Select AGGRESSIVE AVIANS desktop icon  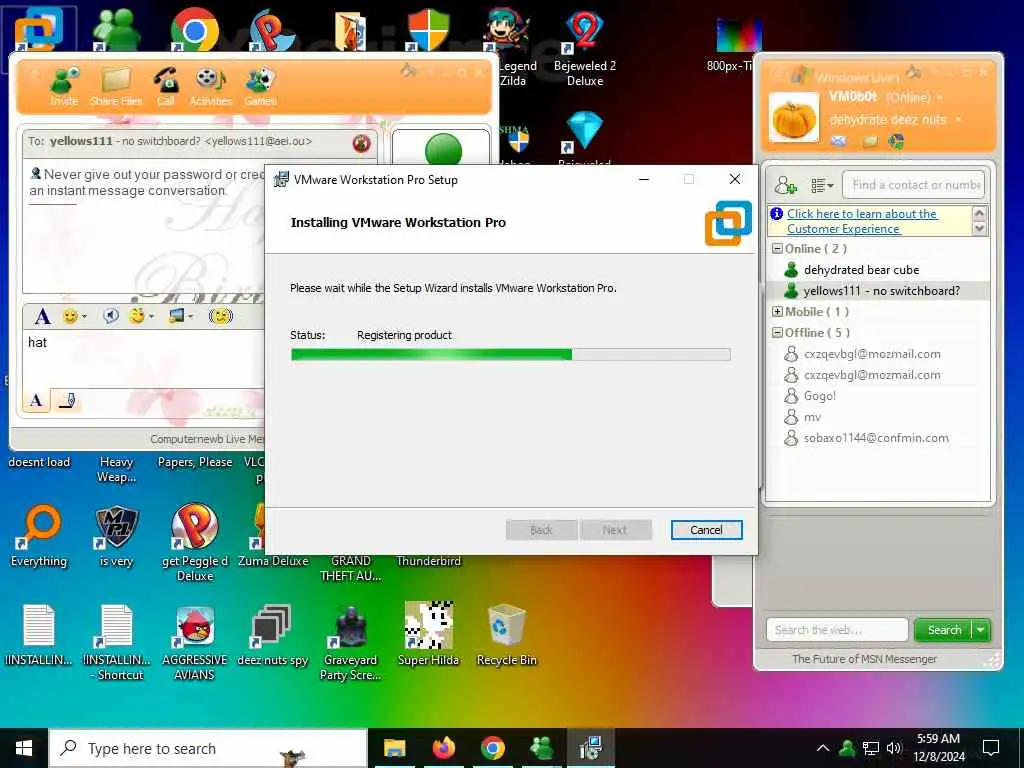pyautogui.click(x=194, y=643)
